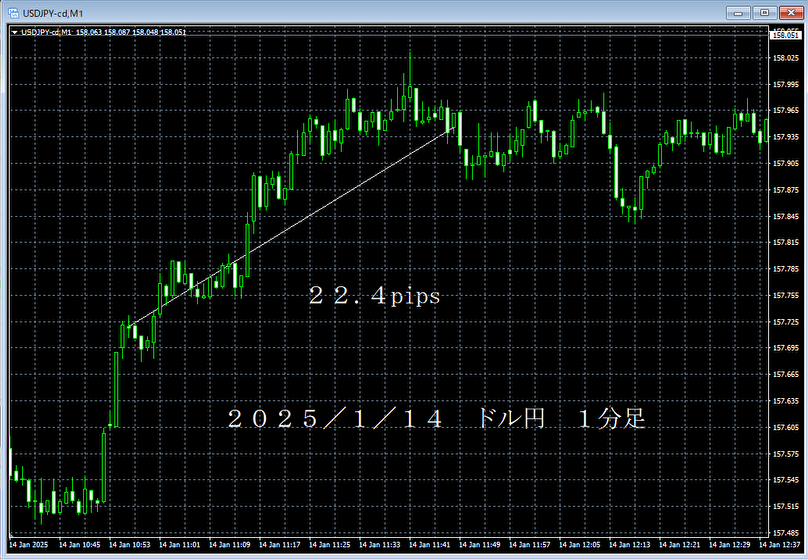Click the 14 Jan 11:17 time label
This screenshot has height=560, width=808.
pos(279,545)
